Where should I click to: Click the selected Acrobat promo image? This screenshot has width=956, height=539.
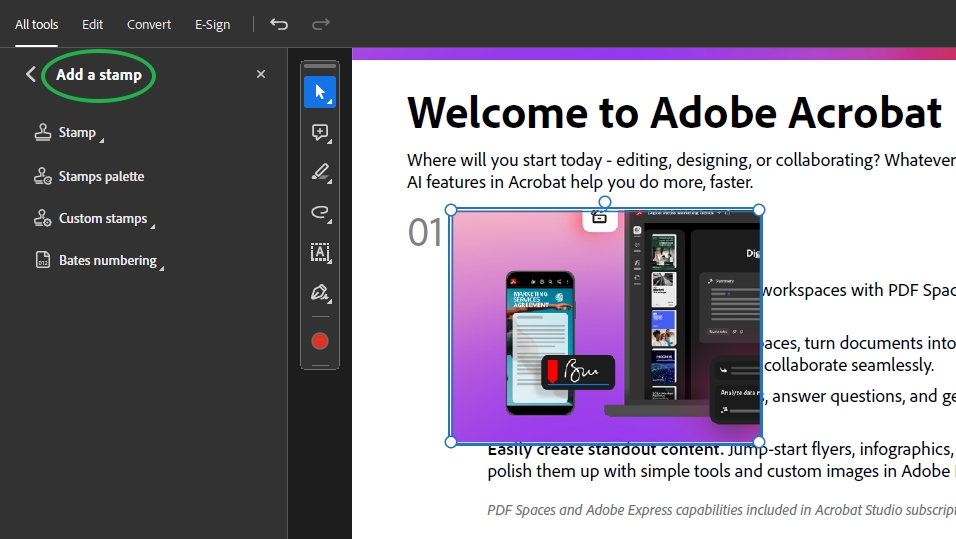click(x=605, y=326)
